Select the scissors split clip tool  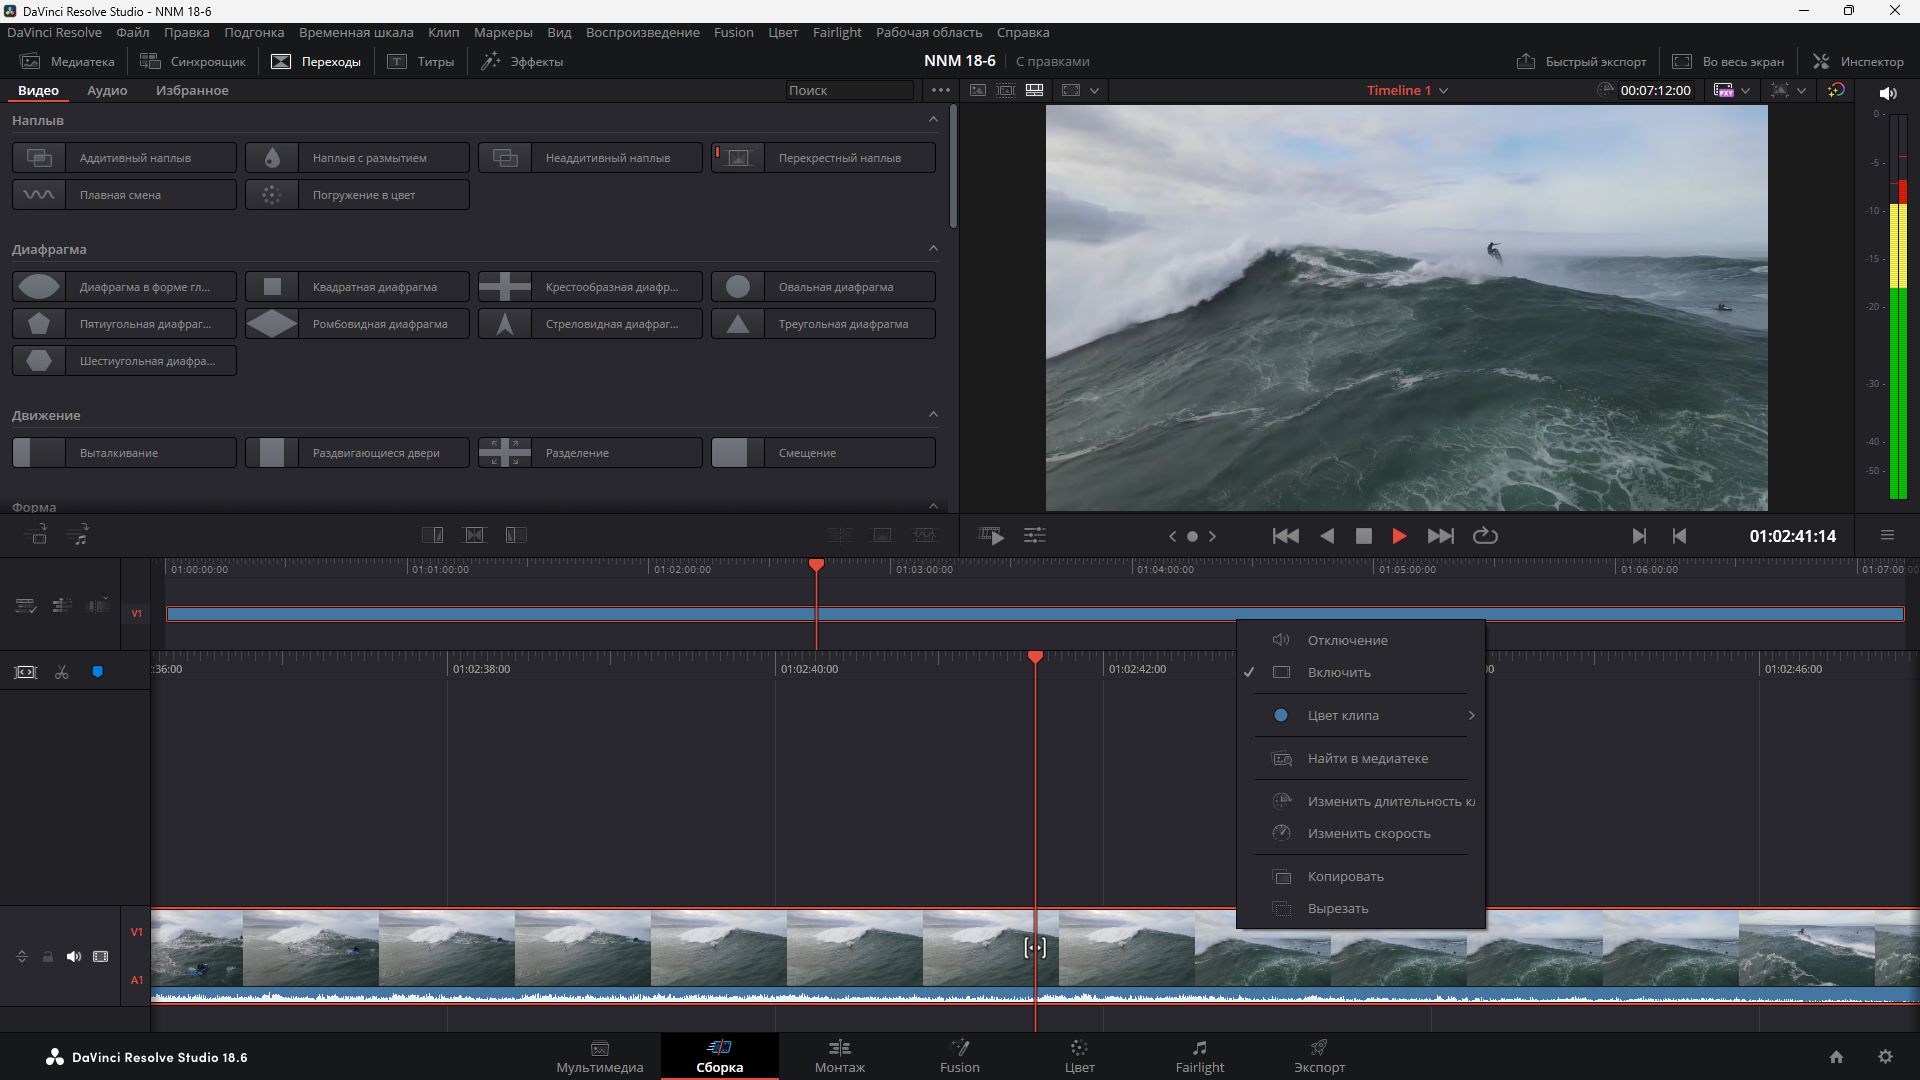62,672
